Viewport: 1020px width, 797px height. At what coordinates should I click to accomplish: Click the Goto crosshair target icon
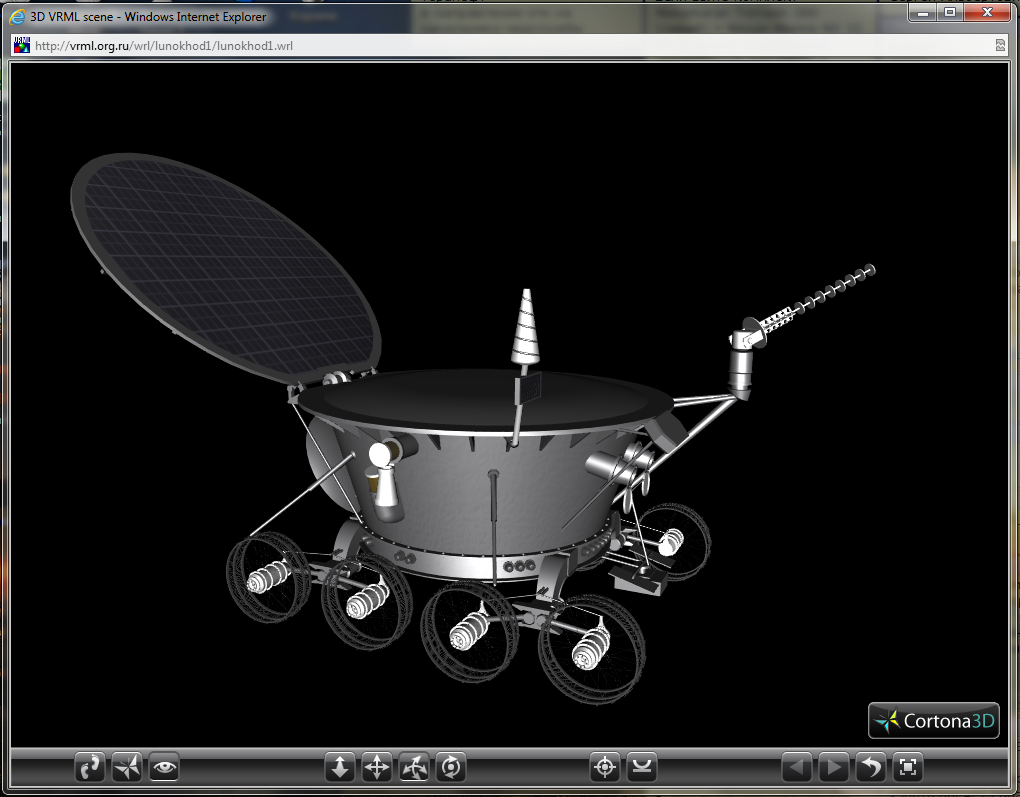click(605, 767)
